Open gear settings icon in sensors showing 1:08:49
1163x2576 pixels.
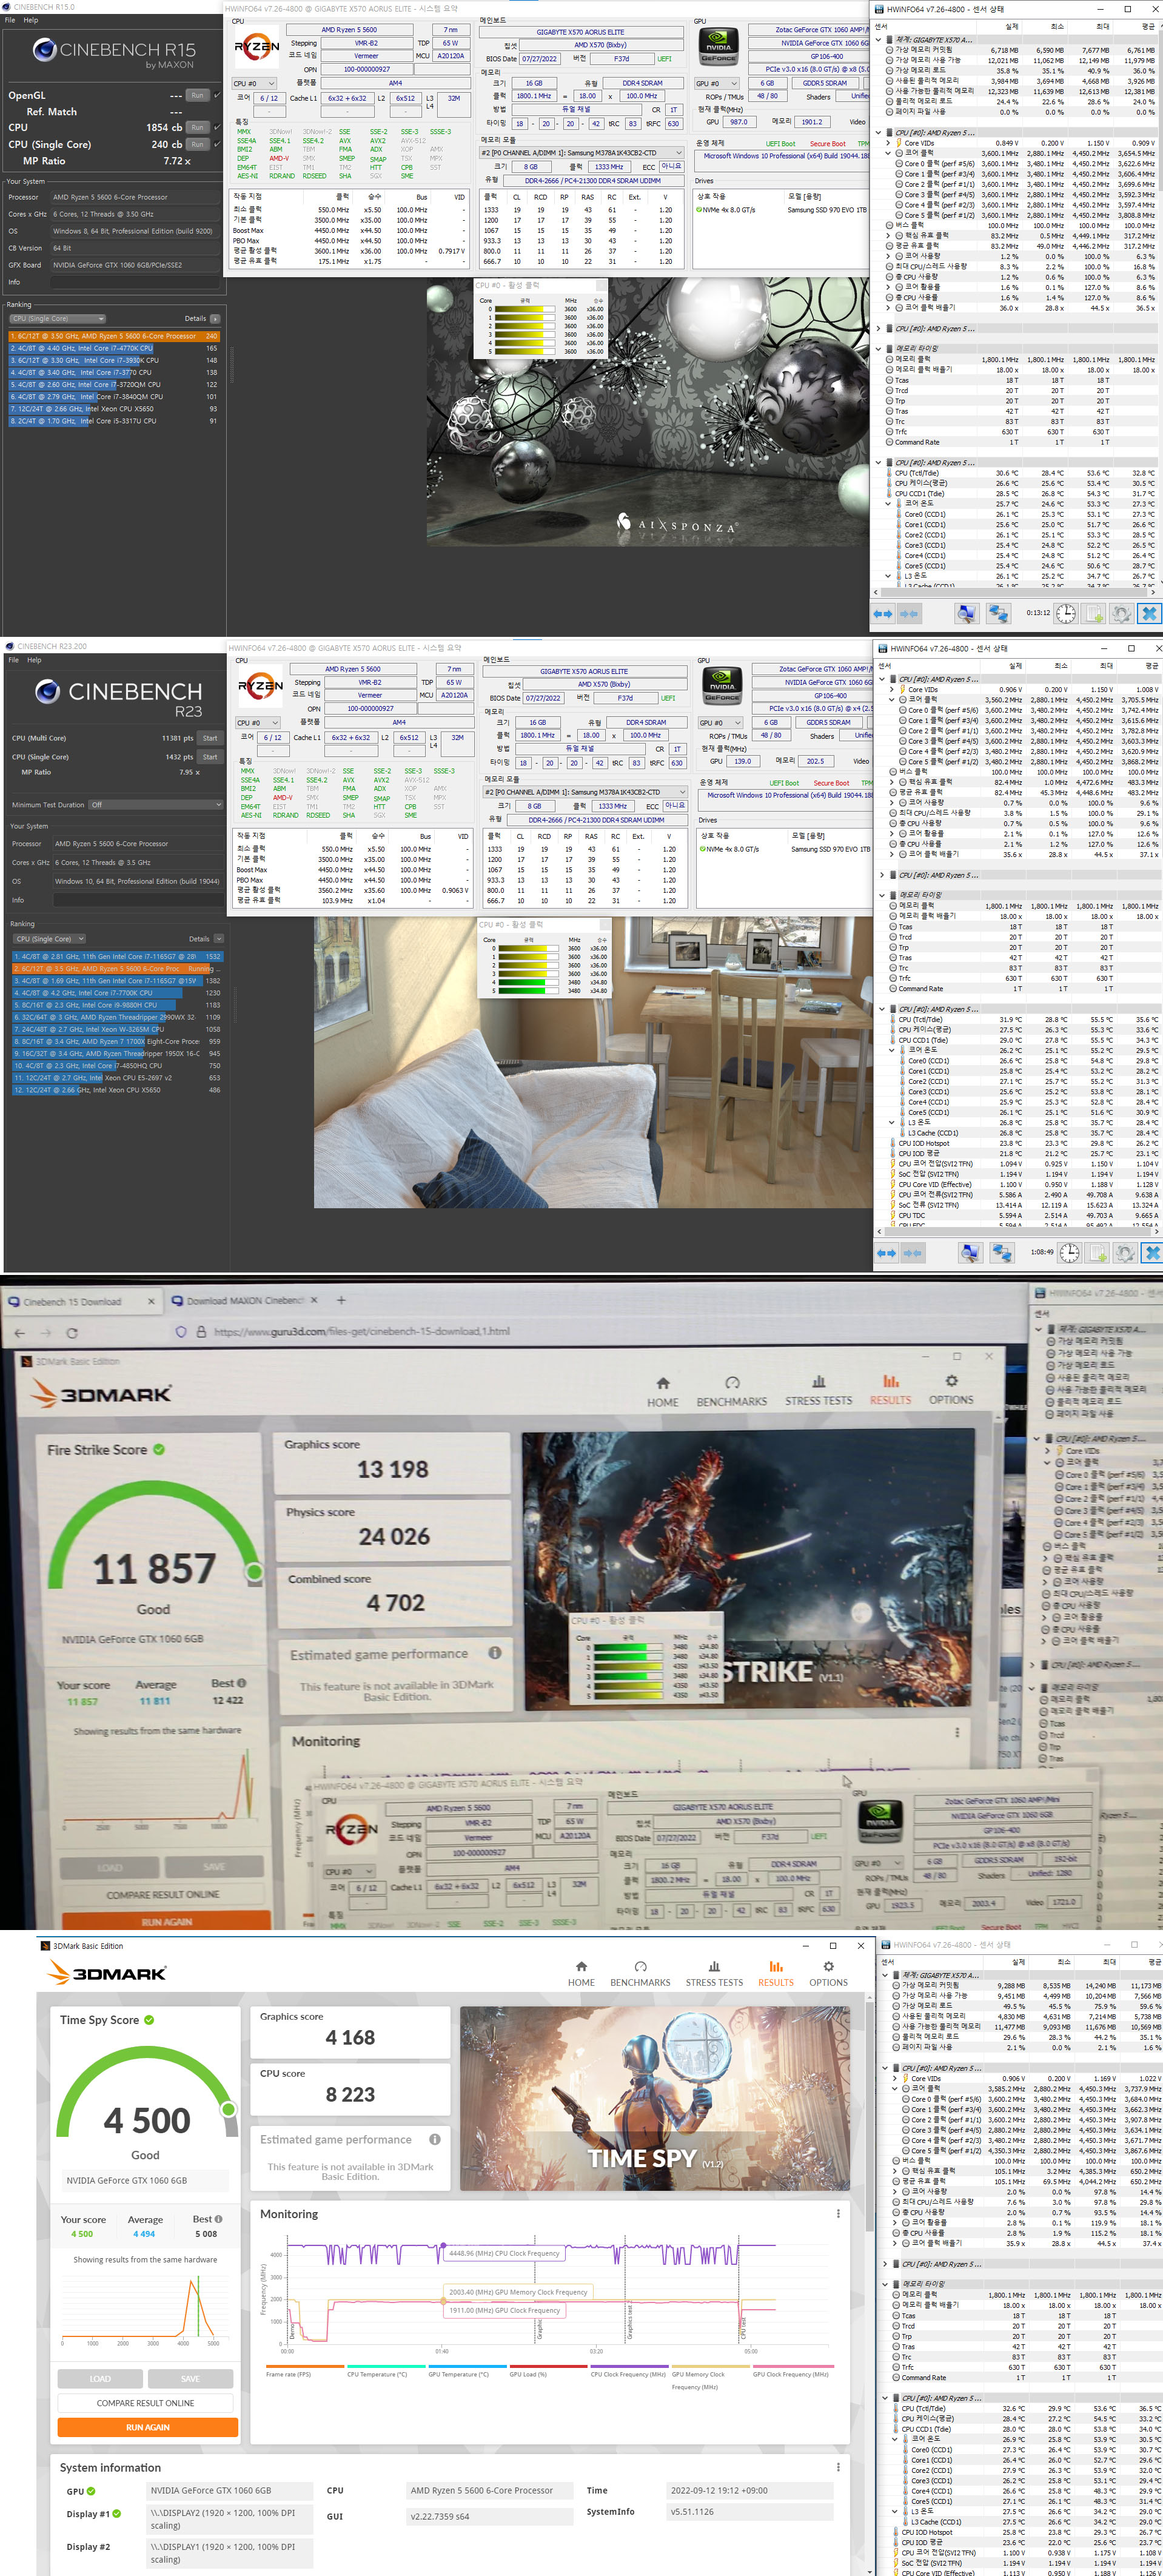[1125, 1252]
